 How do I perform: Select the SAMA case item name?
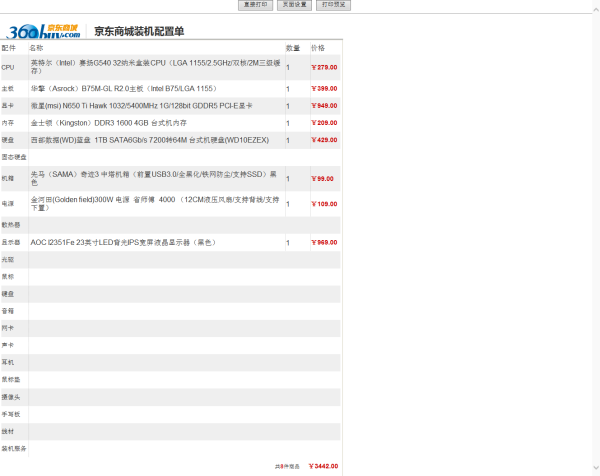tap(154, 178)
